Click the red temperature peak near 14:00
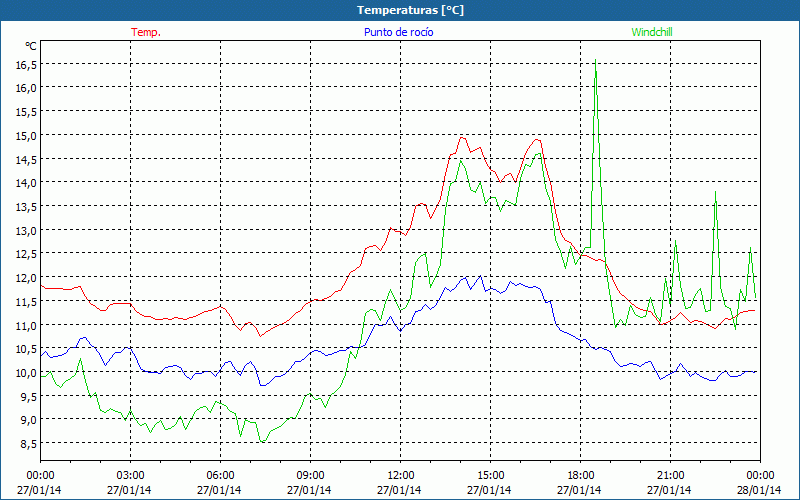The image size is (800, 500). (x=462, y=137)
